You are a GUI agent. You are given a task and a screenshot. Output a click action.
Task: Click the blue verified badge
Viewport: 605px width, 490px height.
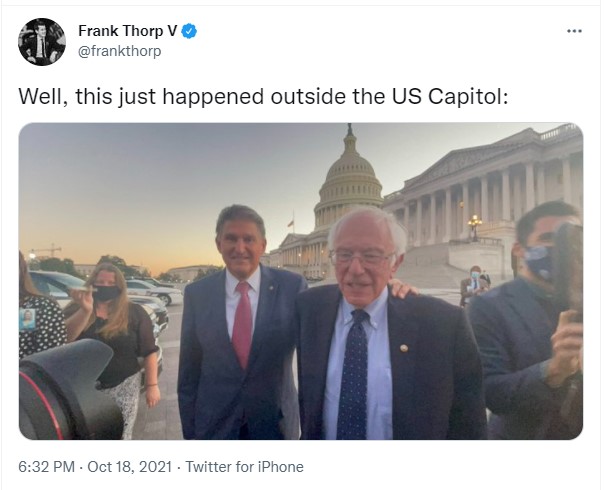click(189, 31)
